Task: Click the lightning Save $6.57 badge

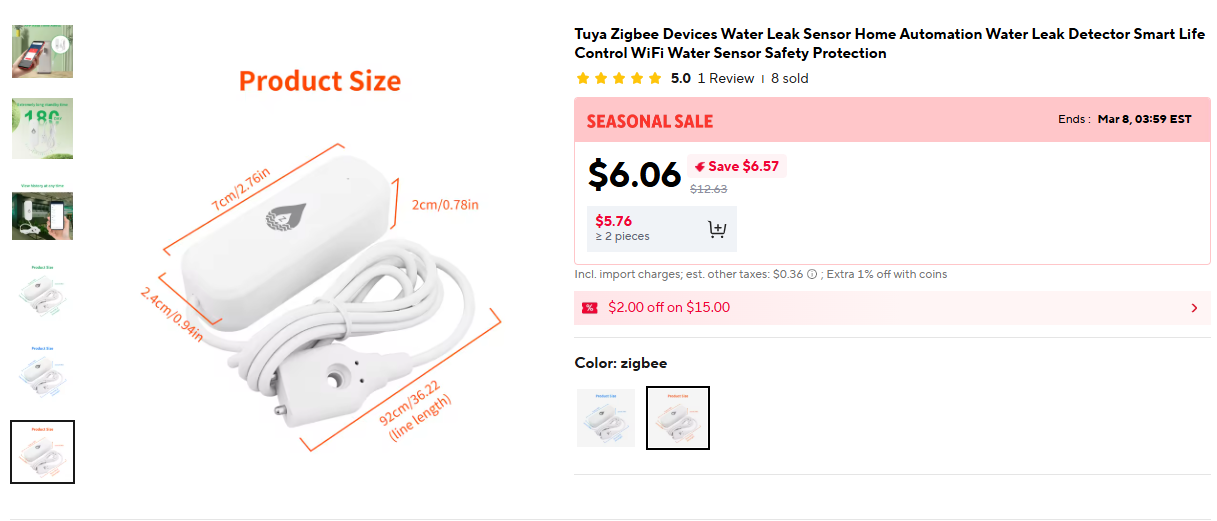Action: (737, 166)
